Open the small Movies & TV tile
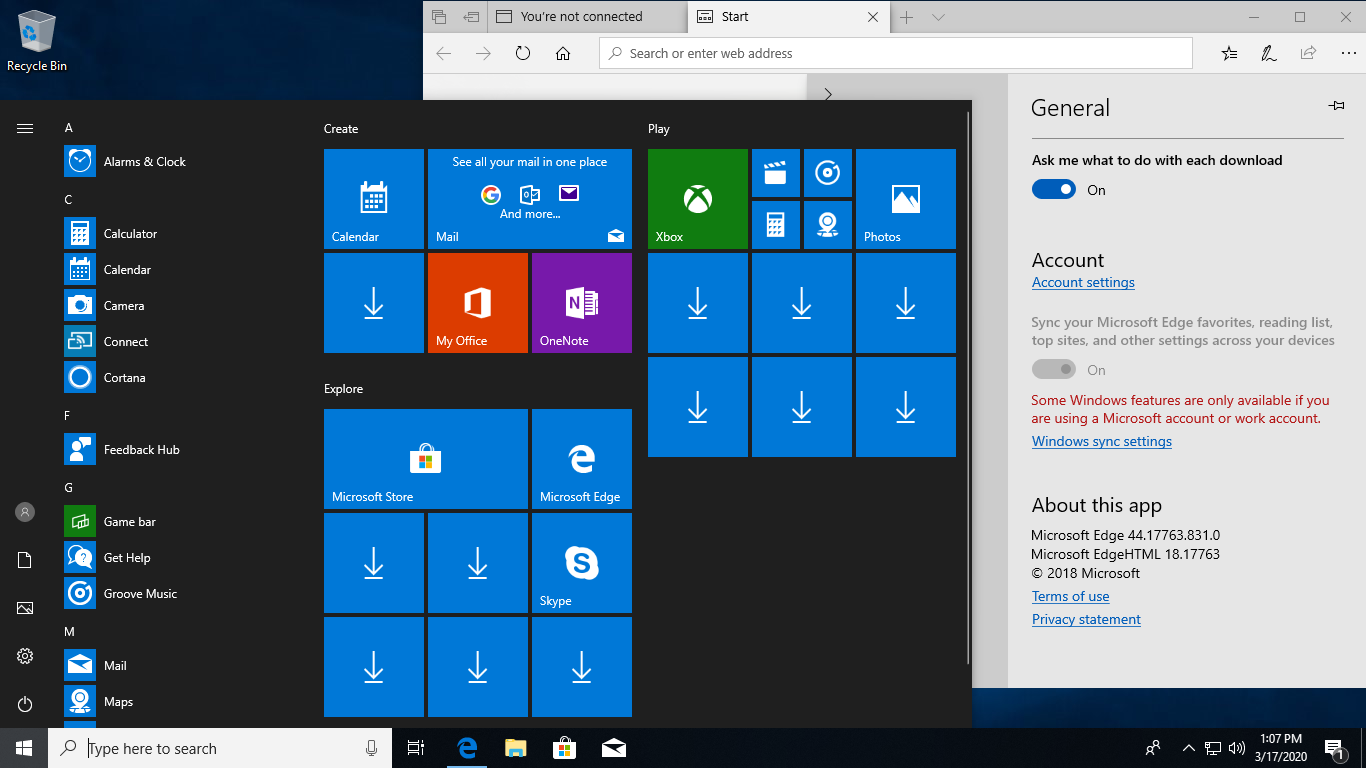This screenshot has height=768, width=1366. (776, 173)
